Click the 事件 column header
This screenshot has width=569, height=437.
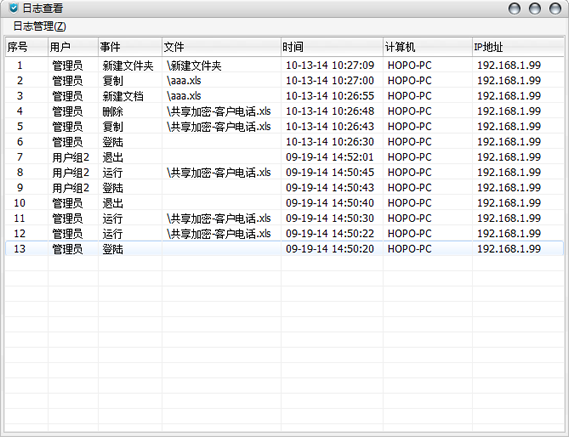pyautogui.click(x=130, y=47)
